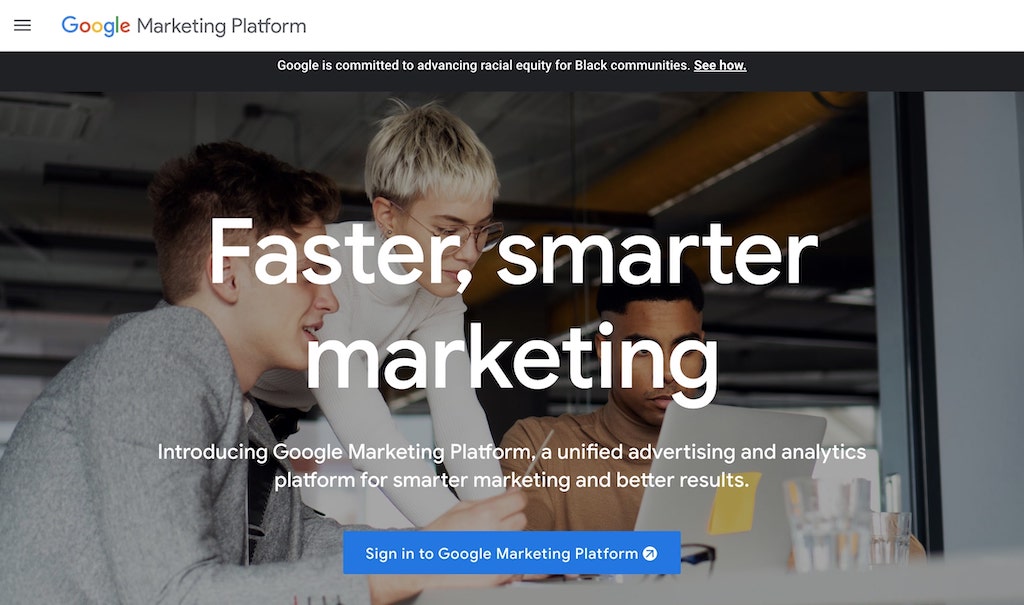Follow the "See how." link
This screenshot has height=605, width=1024.
pos(720,65)
